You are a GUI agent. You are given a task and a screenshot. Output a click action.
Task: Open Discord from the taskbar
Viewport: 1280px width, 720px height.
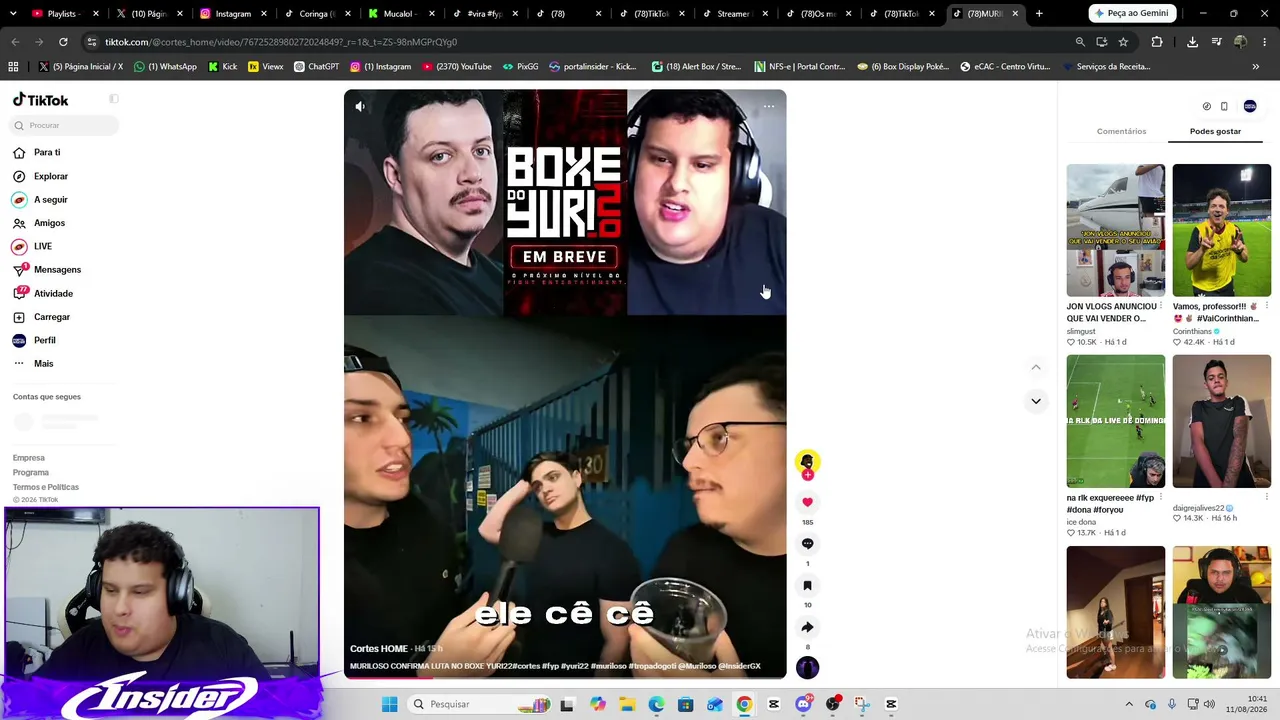point(803,704)
